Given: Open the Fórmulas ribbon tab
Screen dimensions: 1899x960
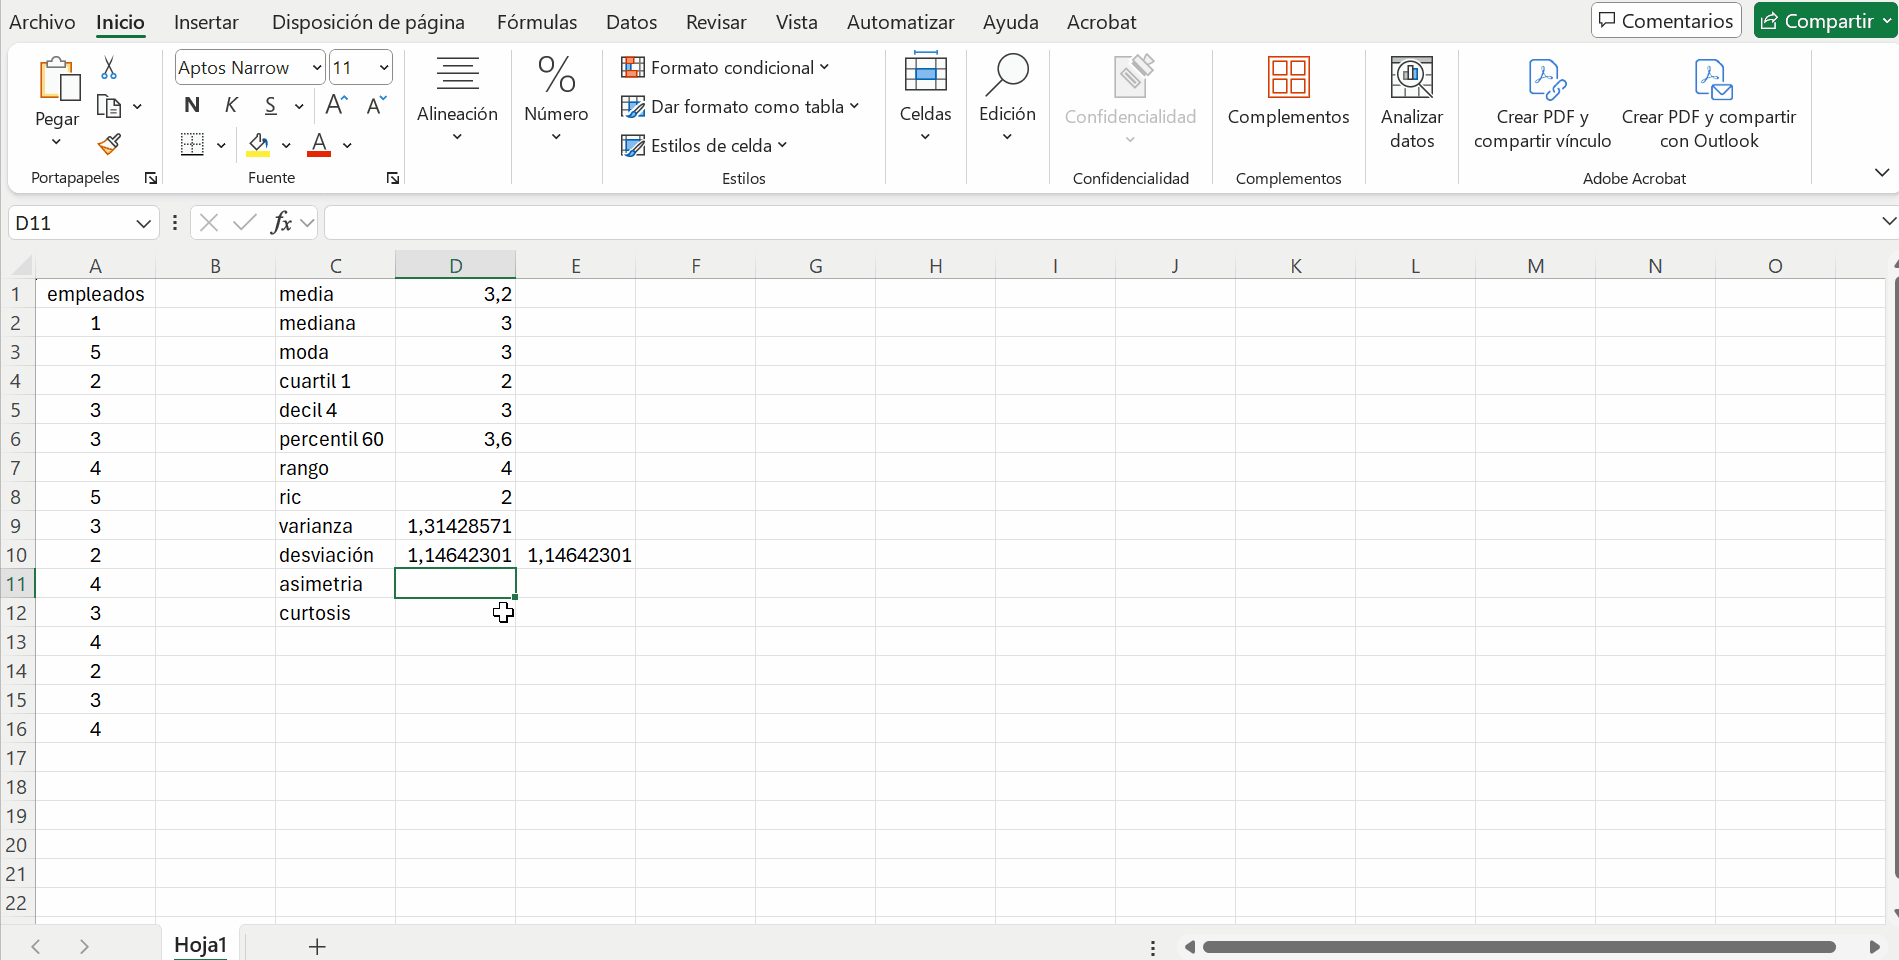Looking at the screenshot, I should point(537,22).
